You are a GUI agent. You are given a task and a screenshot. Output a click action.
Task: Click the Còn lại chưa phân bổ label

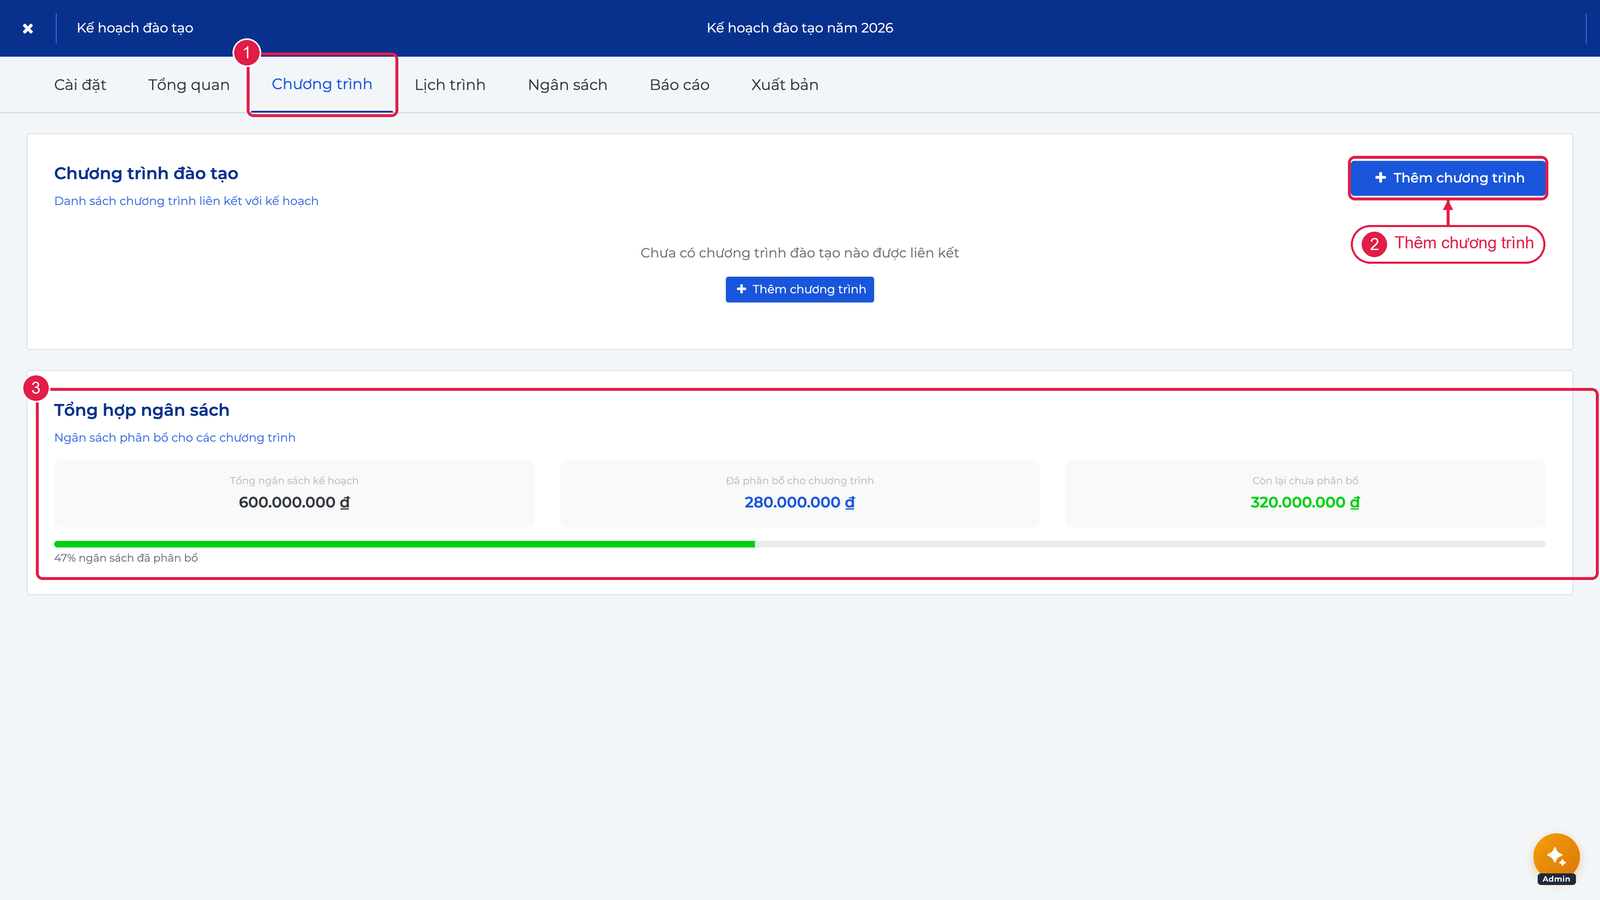click(1305, 481)
